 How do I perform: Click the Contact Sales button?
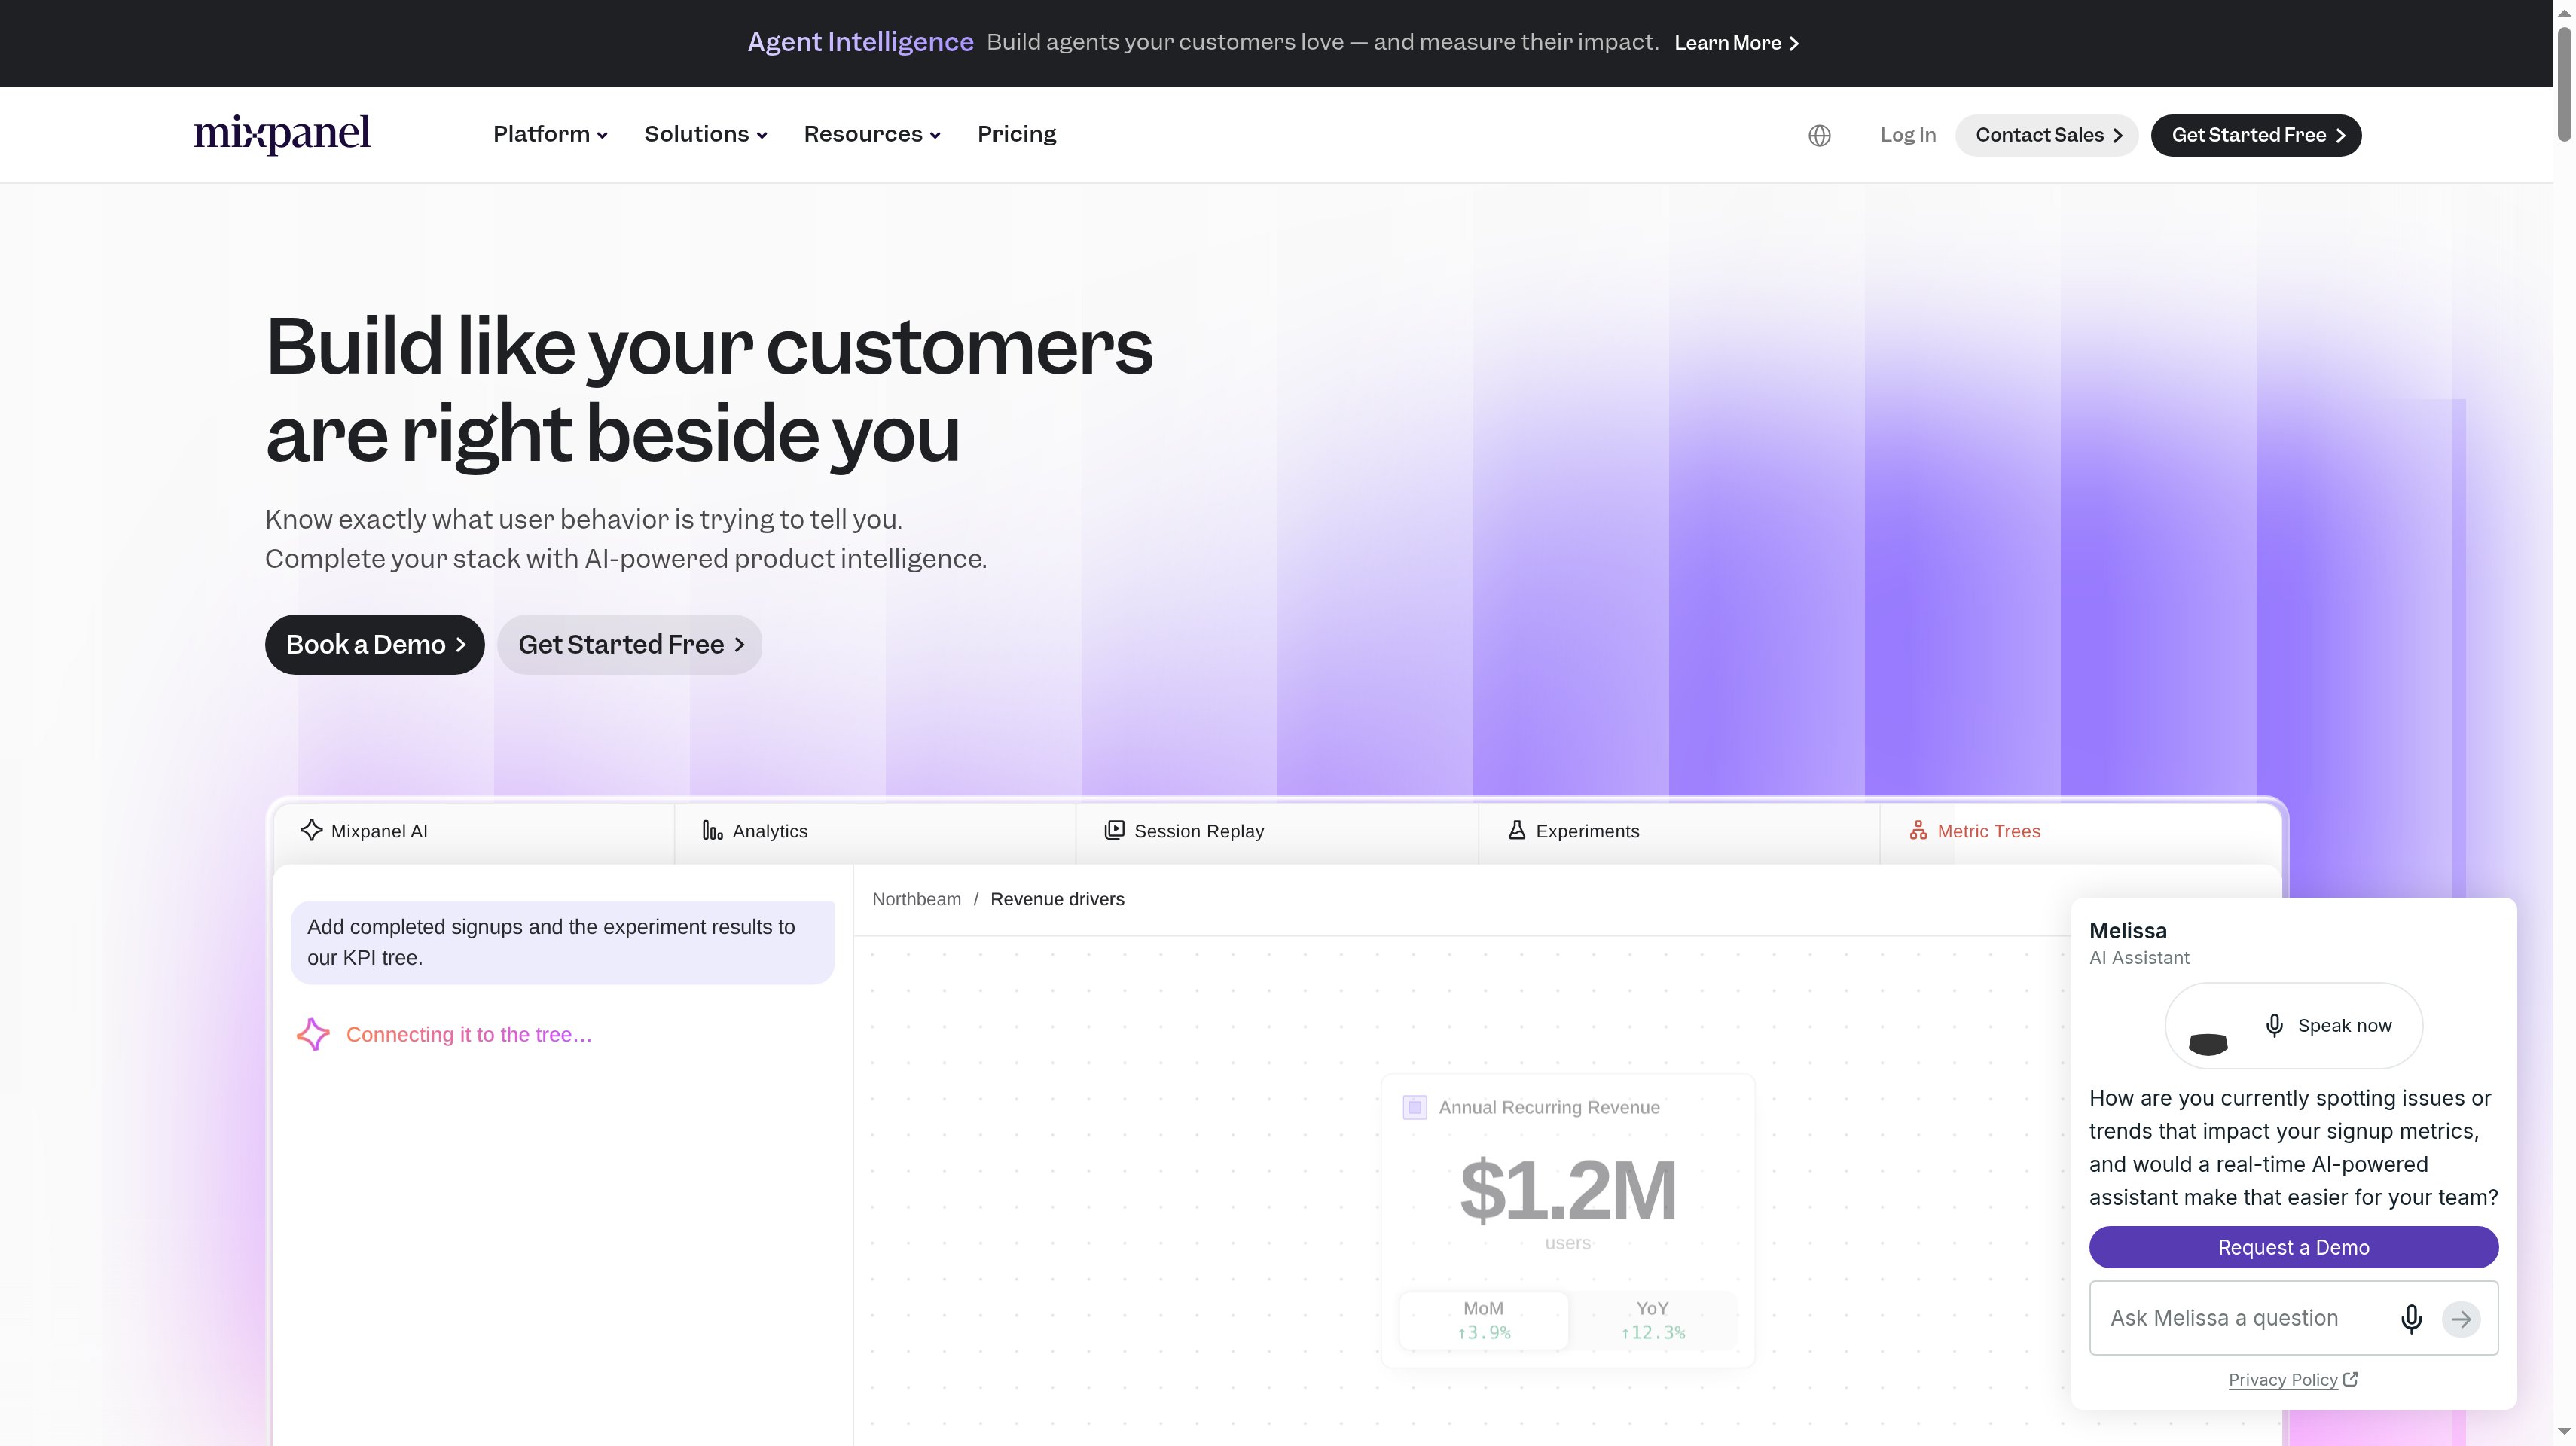[x=2046, y=135]
